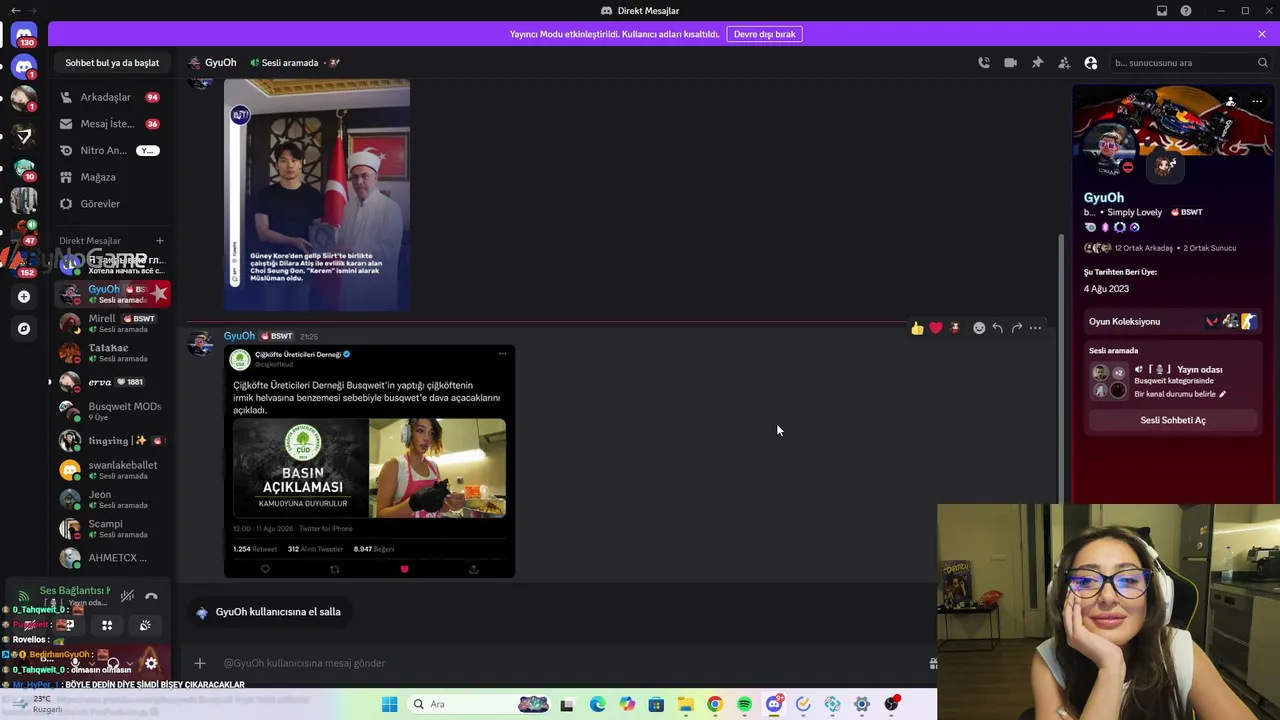Open the Arkadaşlar tab
This screenshot has width=1280, height=720.
[x=112, y=97]
